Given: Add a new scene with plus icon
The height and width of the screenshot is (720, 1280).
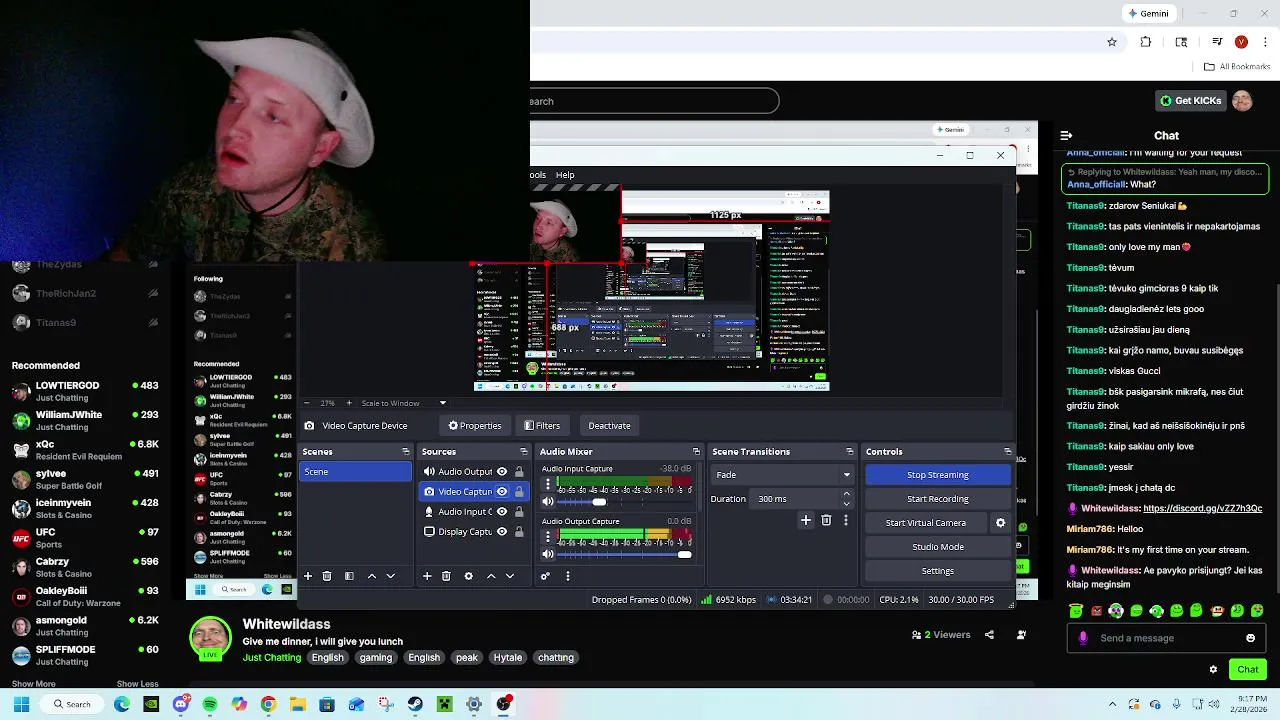Looking at the screenshot, I should pos(308,576).
